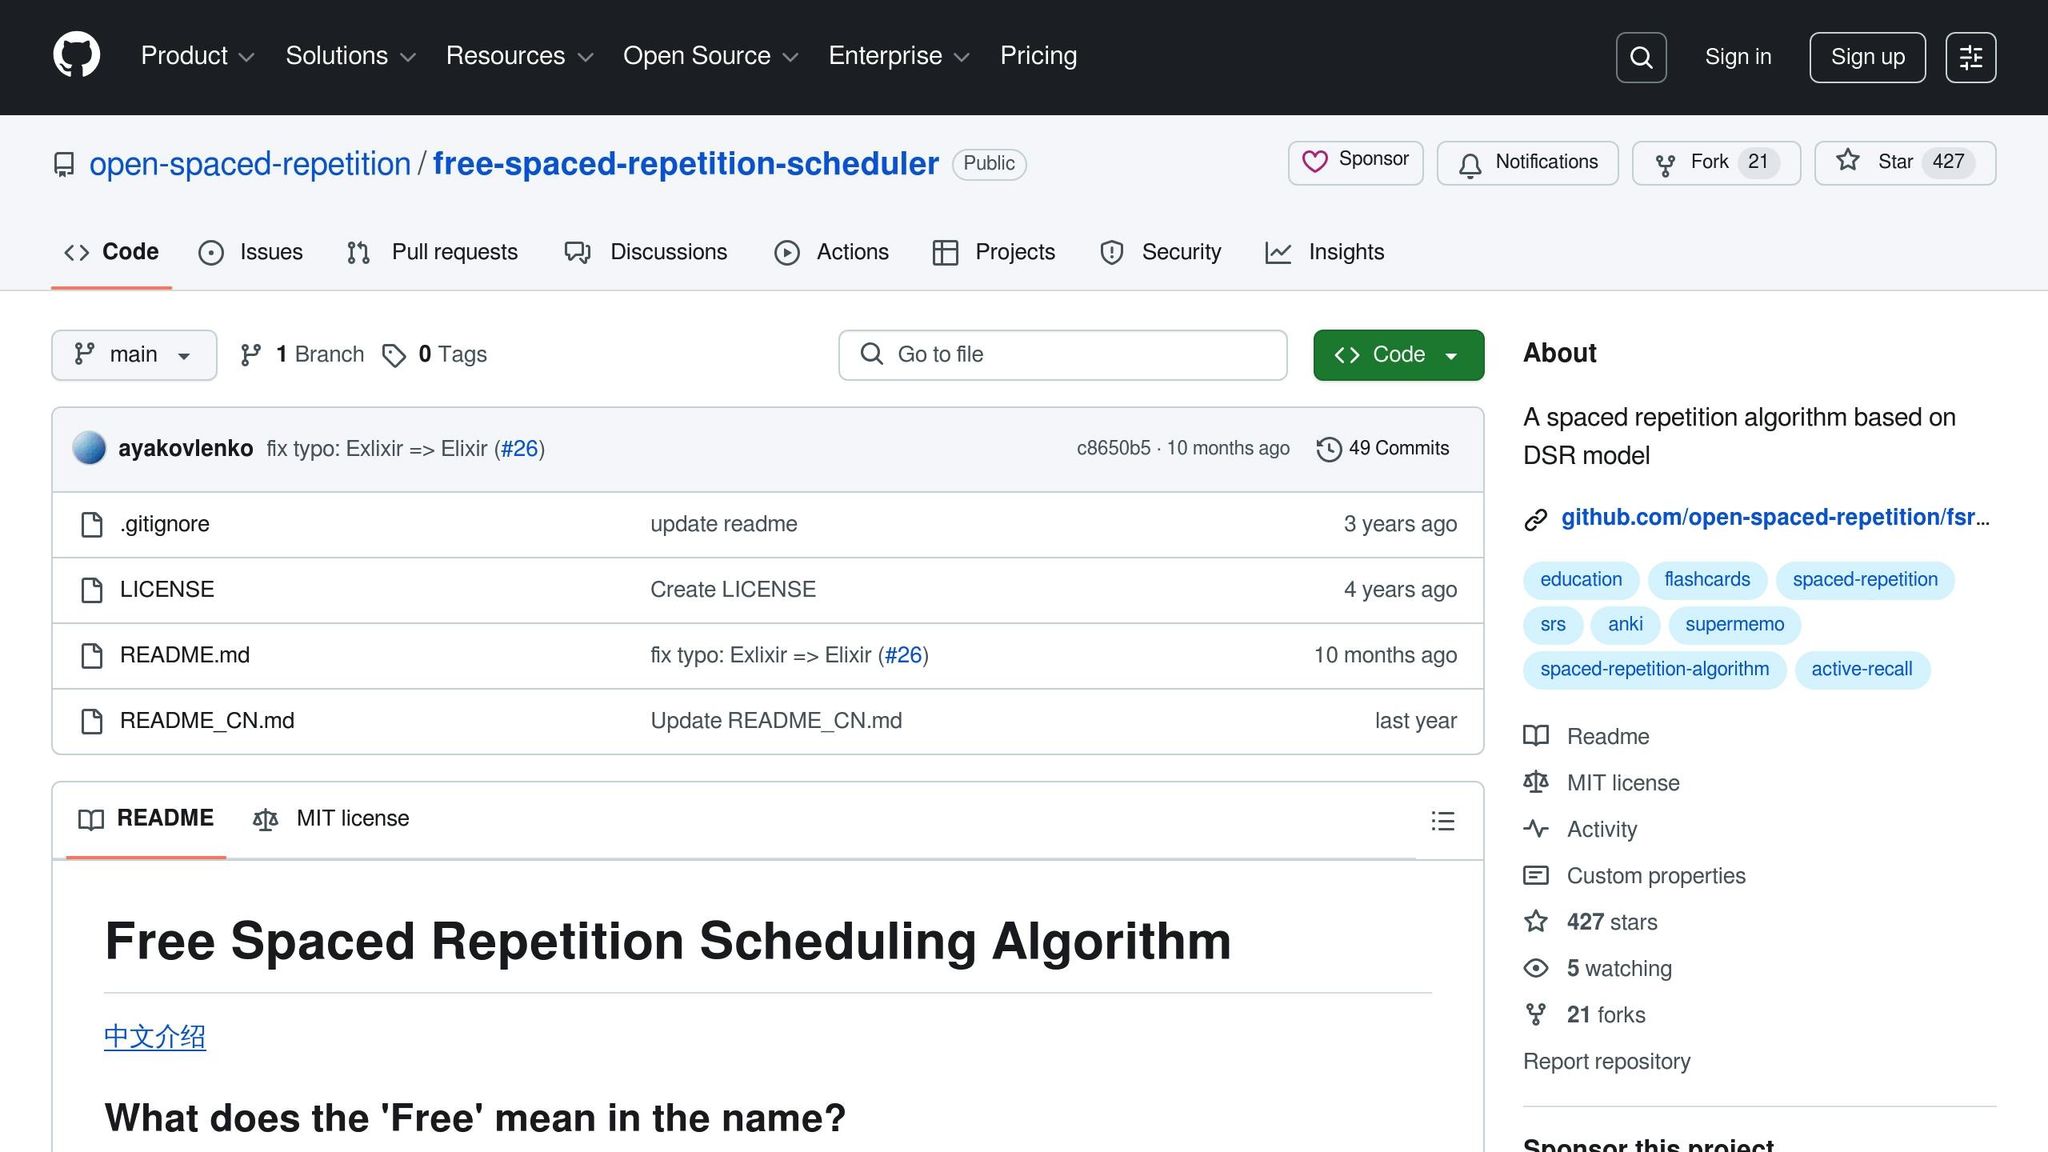Select the Code tab
This screenshot has width=2048, height=1152.
click(111, 252)
